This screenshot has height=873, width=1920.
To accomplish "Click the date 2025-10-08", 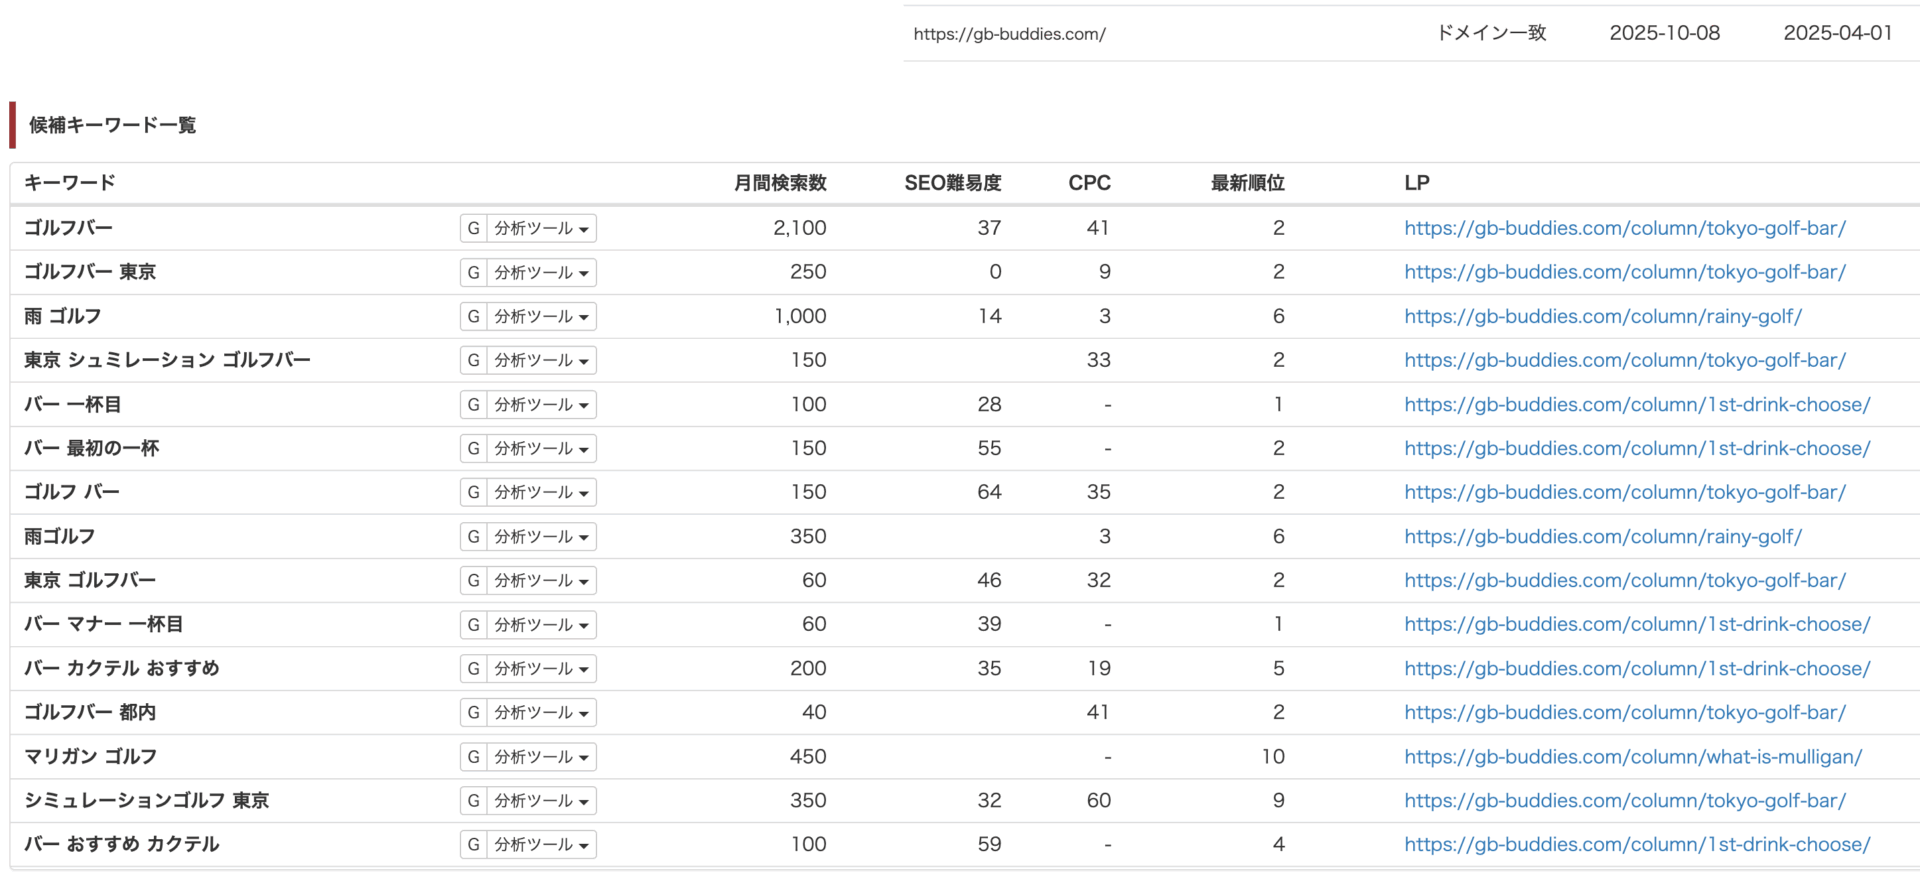I will click(x=1665, y=33).
